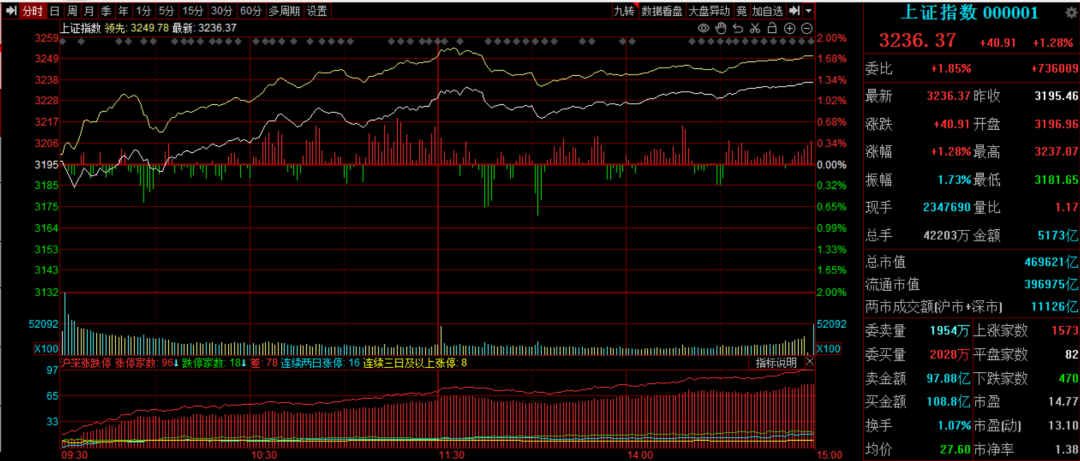Image resolution: width=1080 pixels, height=461 pixels.
Task: Click the 连续三日及以上涨停 8 label
Action: tap(416, 362)
